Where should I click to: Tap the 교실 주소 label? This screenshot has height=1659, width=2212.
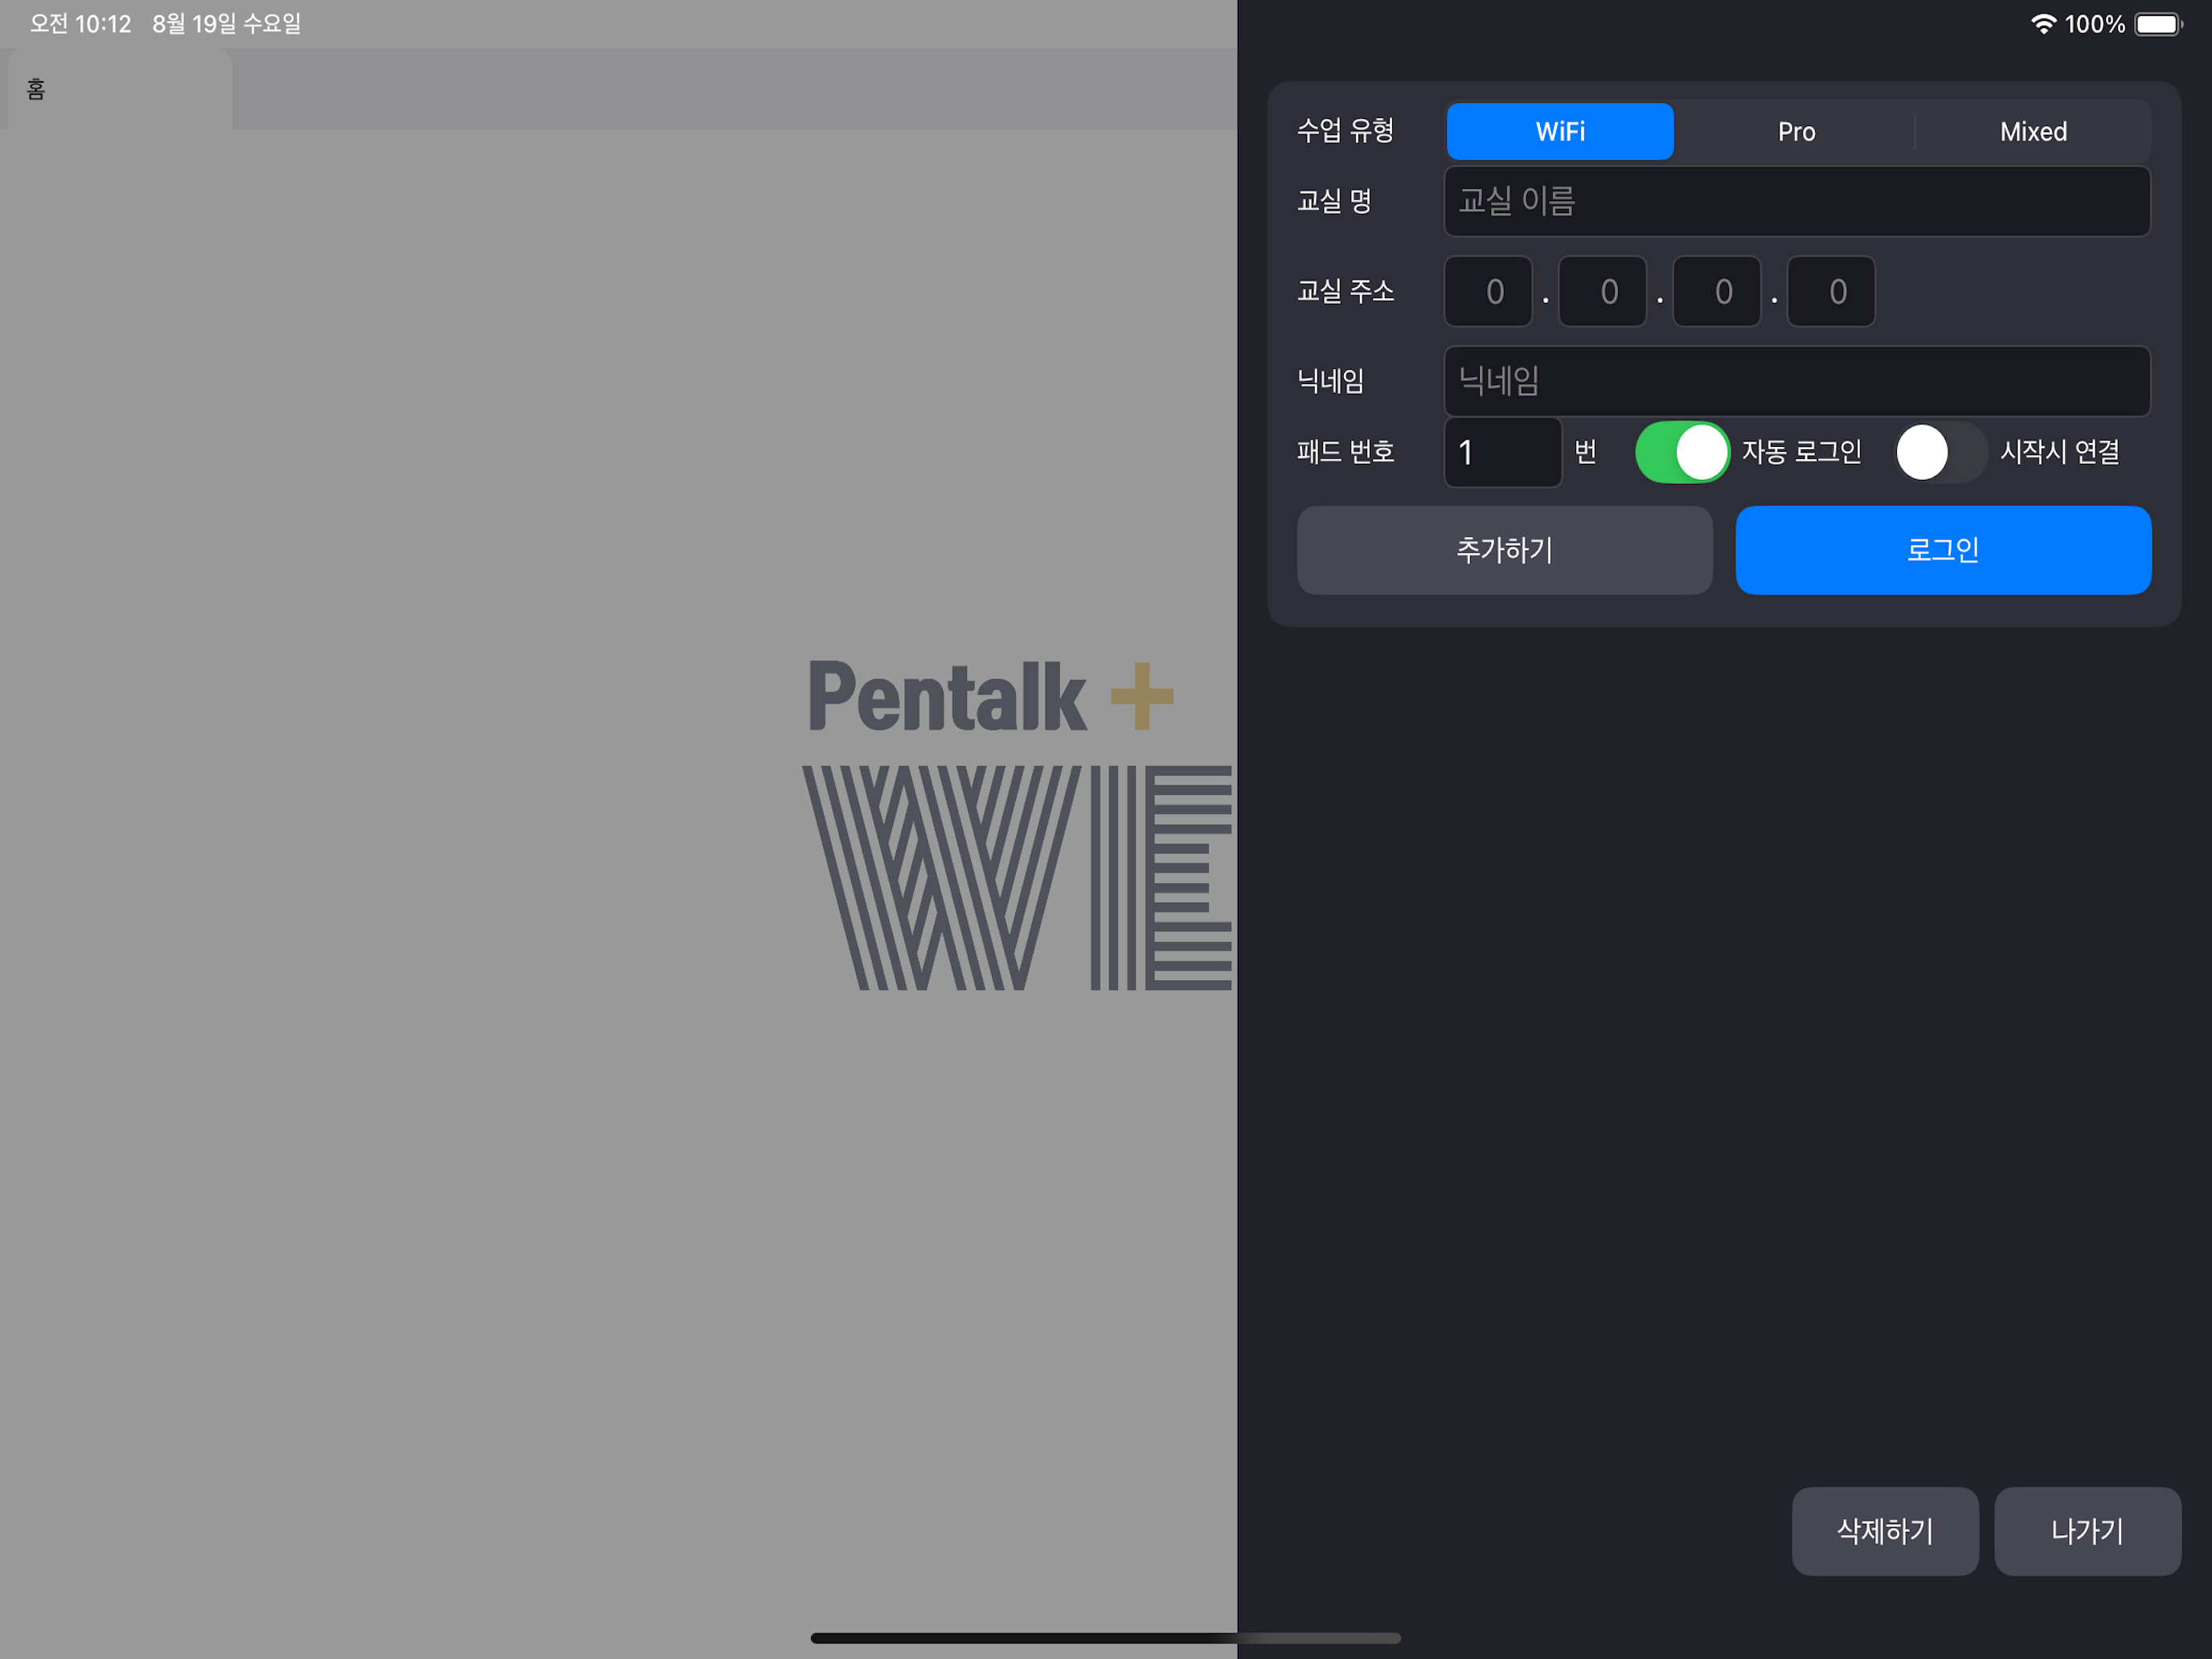1345,291
